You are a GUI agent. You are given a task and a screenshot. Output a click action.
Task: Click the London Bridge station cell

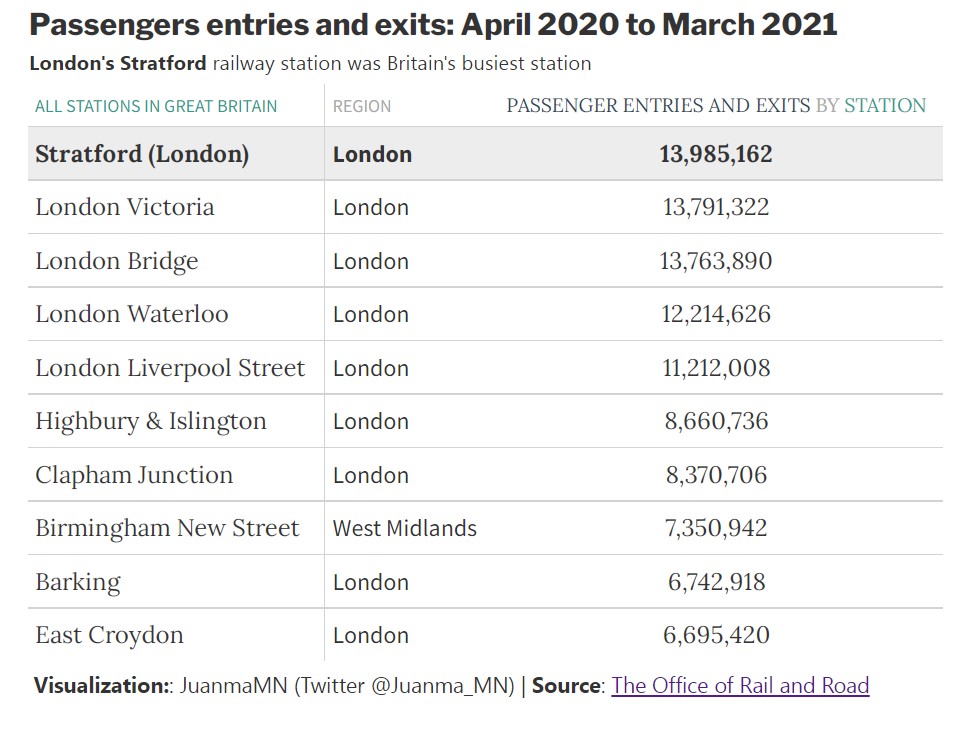(117, 261)
